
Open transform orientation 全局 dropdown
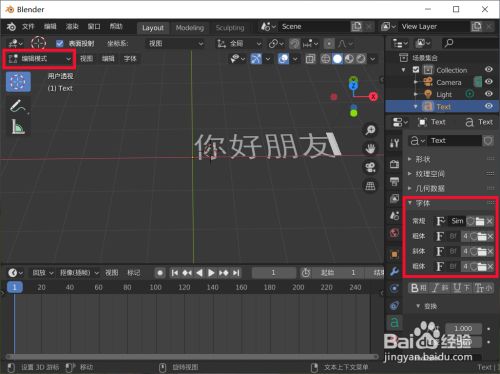tap(239, 44)
